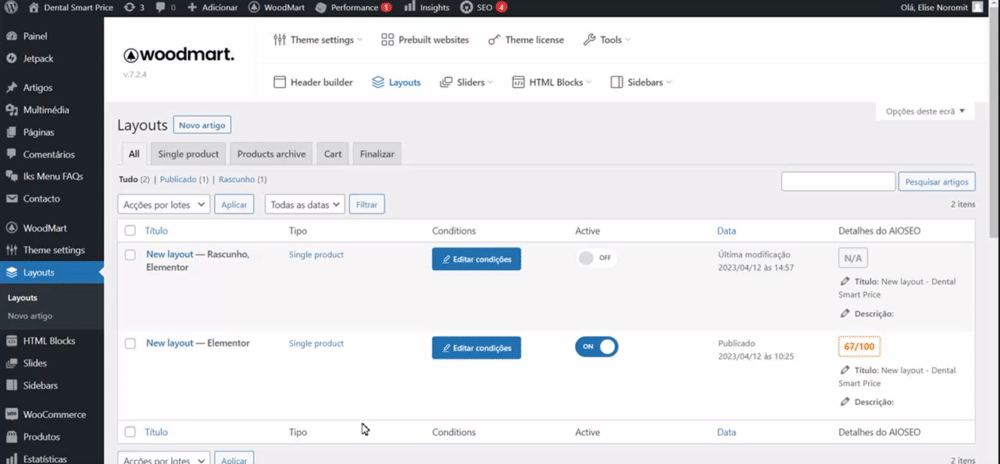The width and height of the screenshot is (1000, 464).
Task: Open Theme license in the top menu
Action: pos(526,40)
